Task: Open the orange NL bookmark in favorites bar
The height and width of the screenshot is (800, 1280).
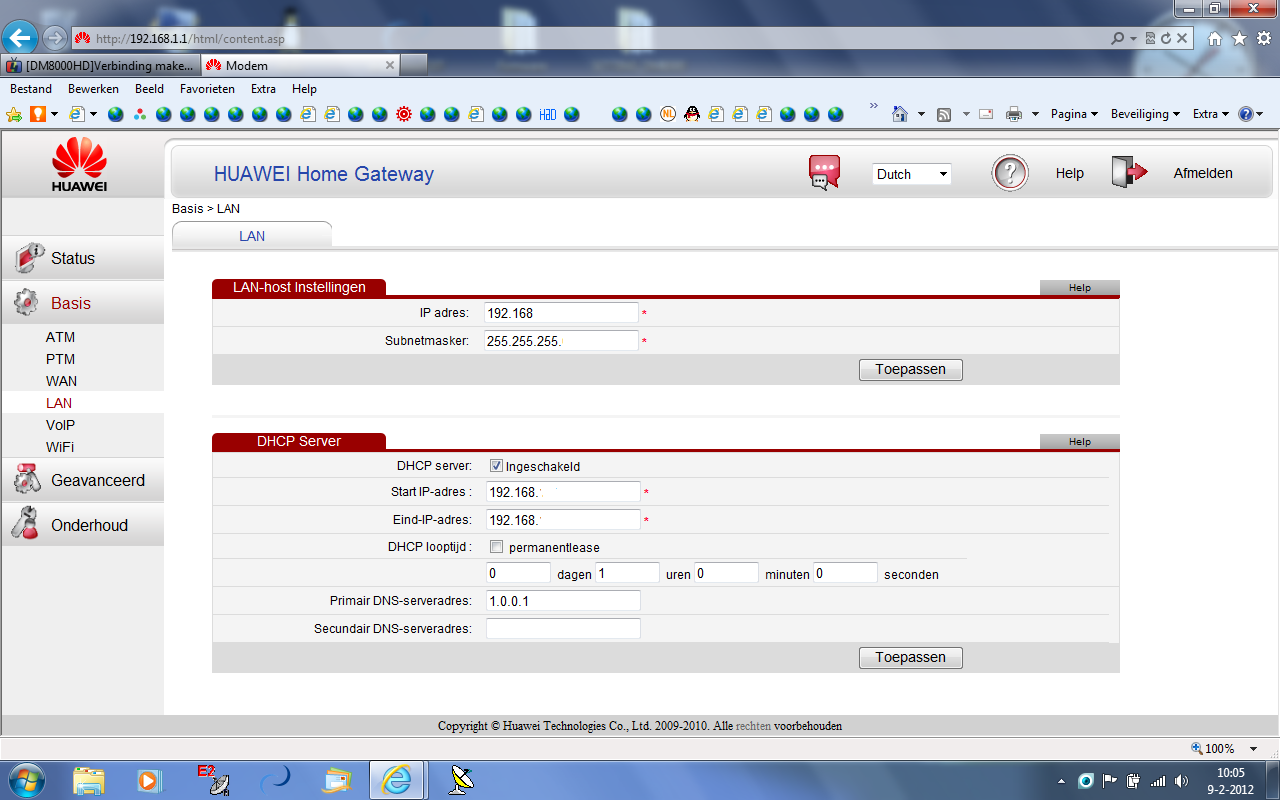Action: [x=668, y=114]
